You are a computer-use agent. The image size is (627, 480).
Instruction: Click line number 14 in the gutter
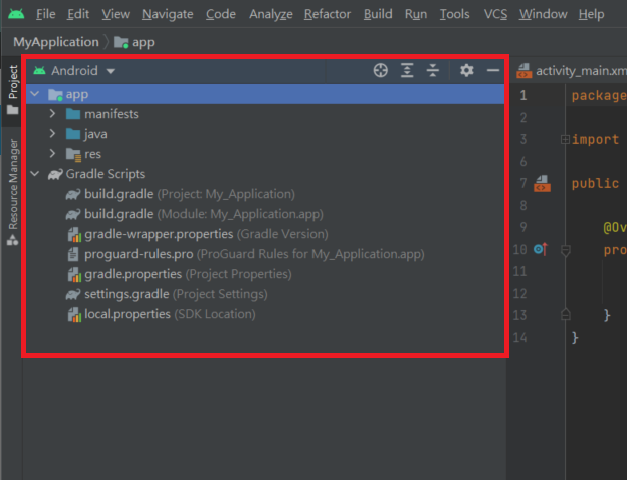tap(520, 338)
